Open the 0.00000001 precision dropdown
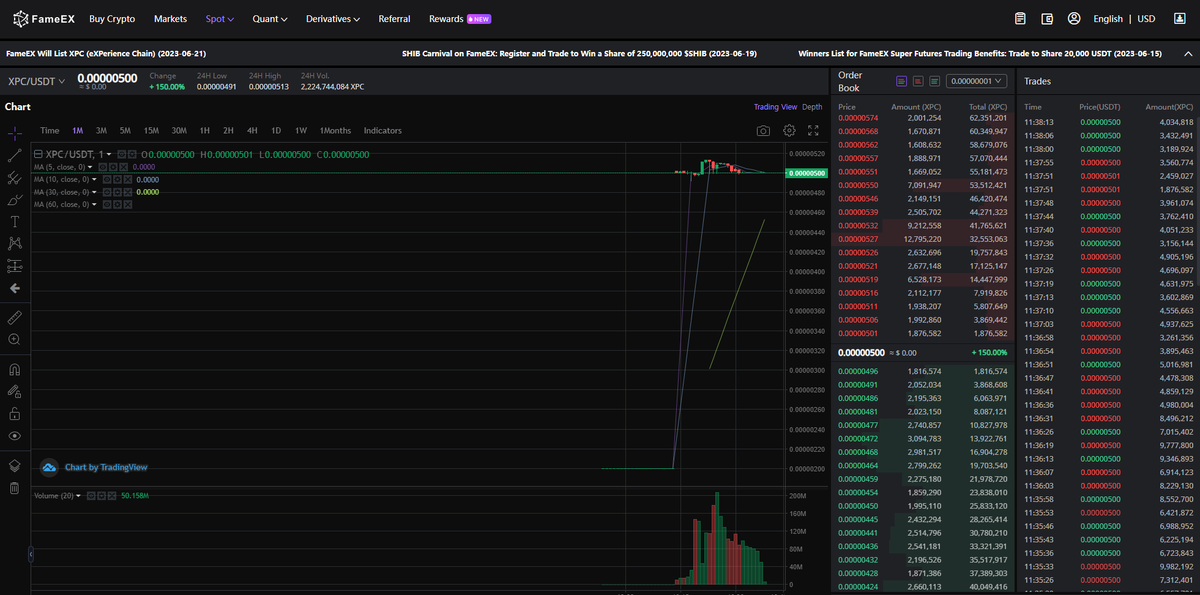Image resolution: width=1200 pixels, height=595 pixels. click(976, 81)
